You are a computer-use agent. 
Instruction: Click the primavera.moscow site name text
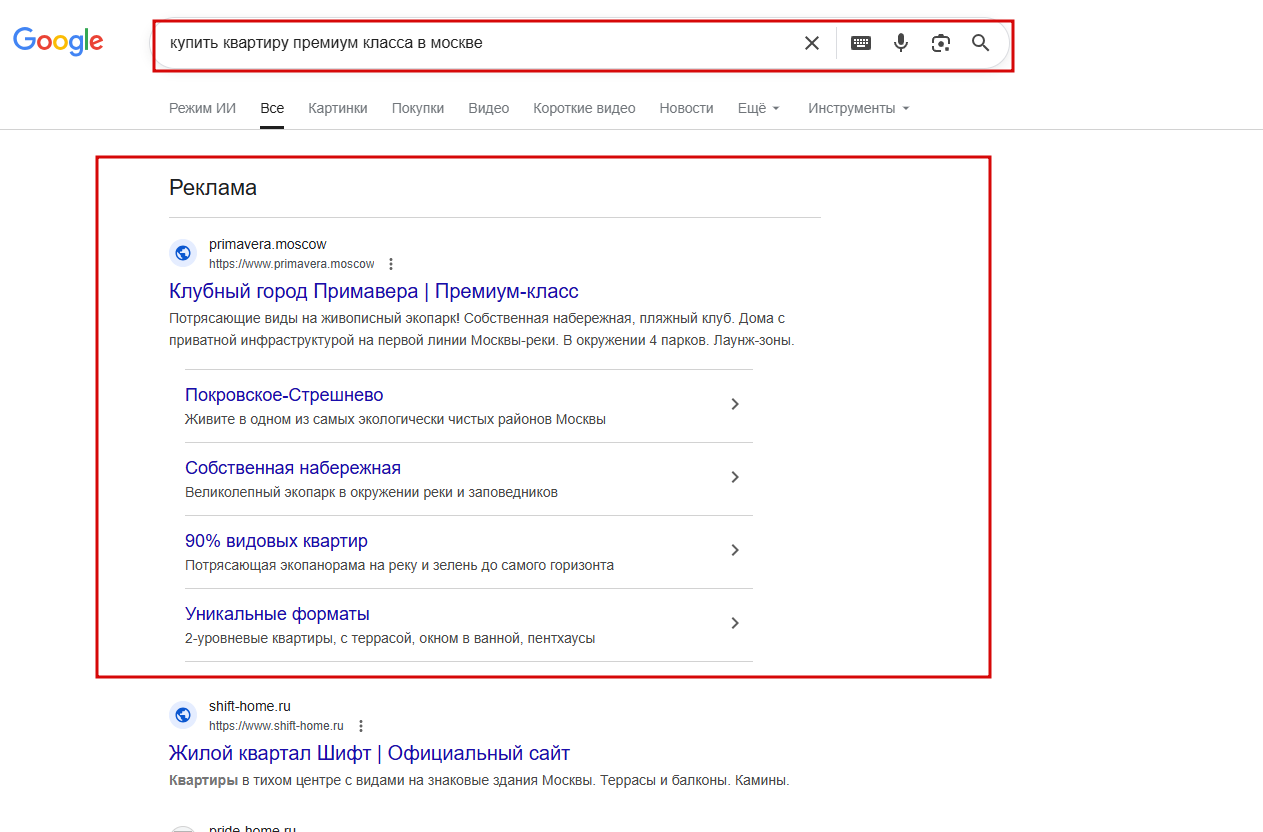tap(268, 244)
